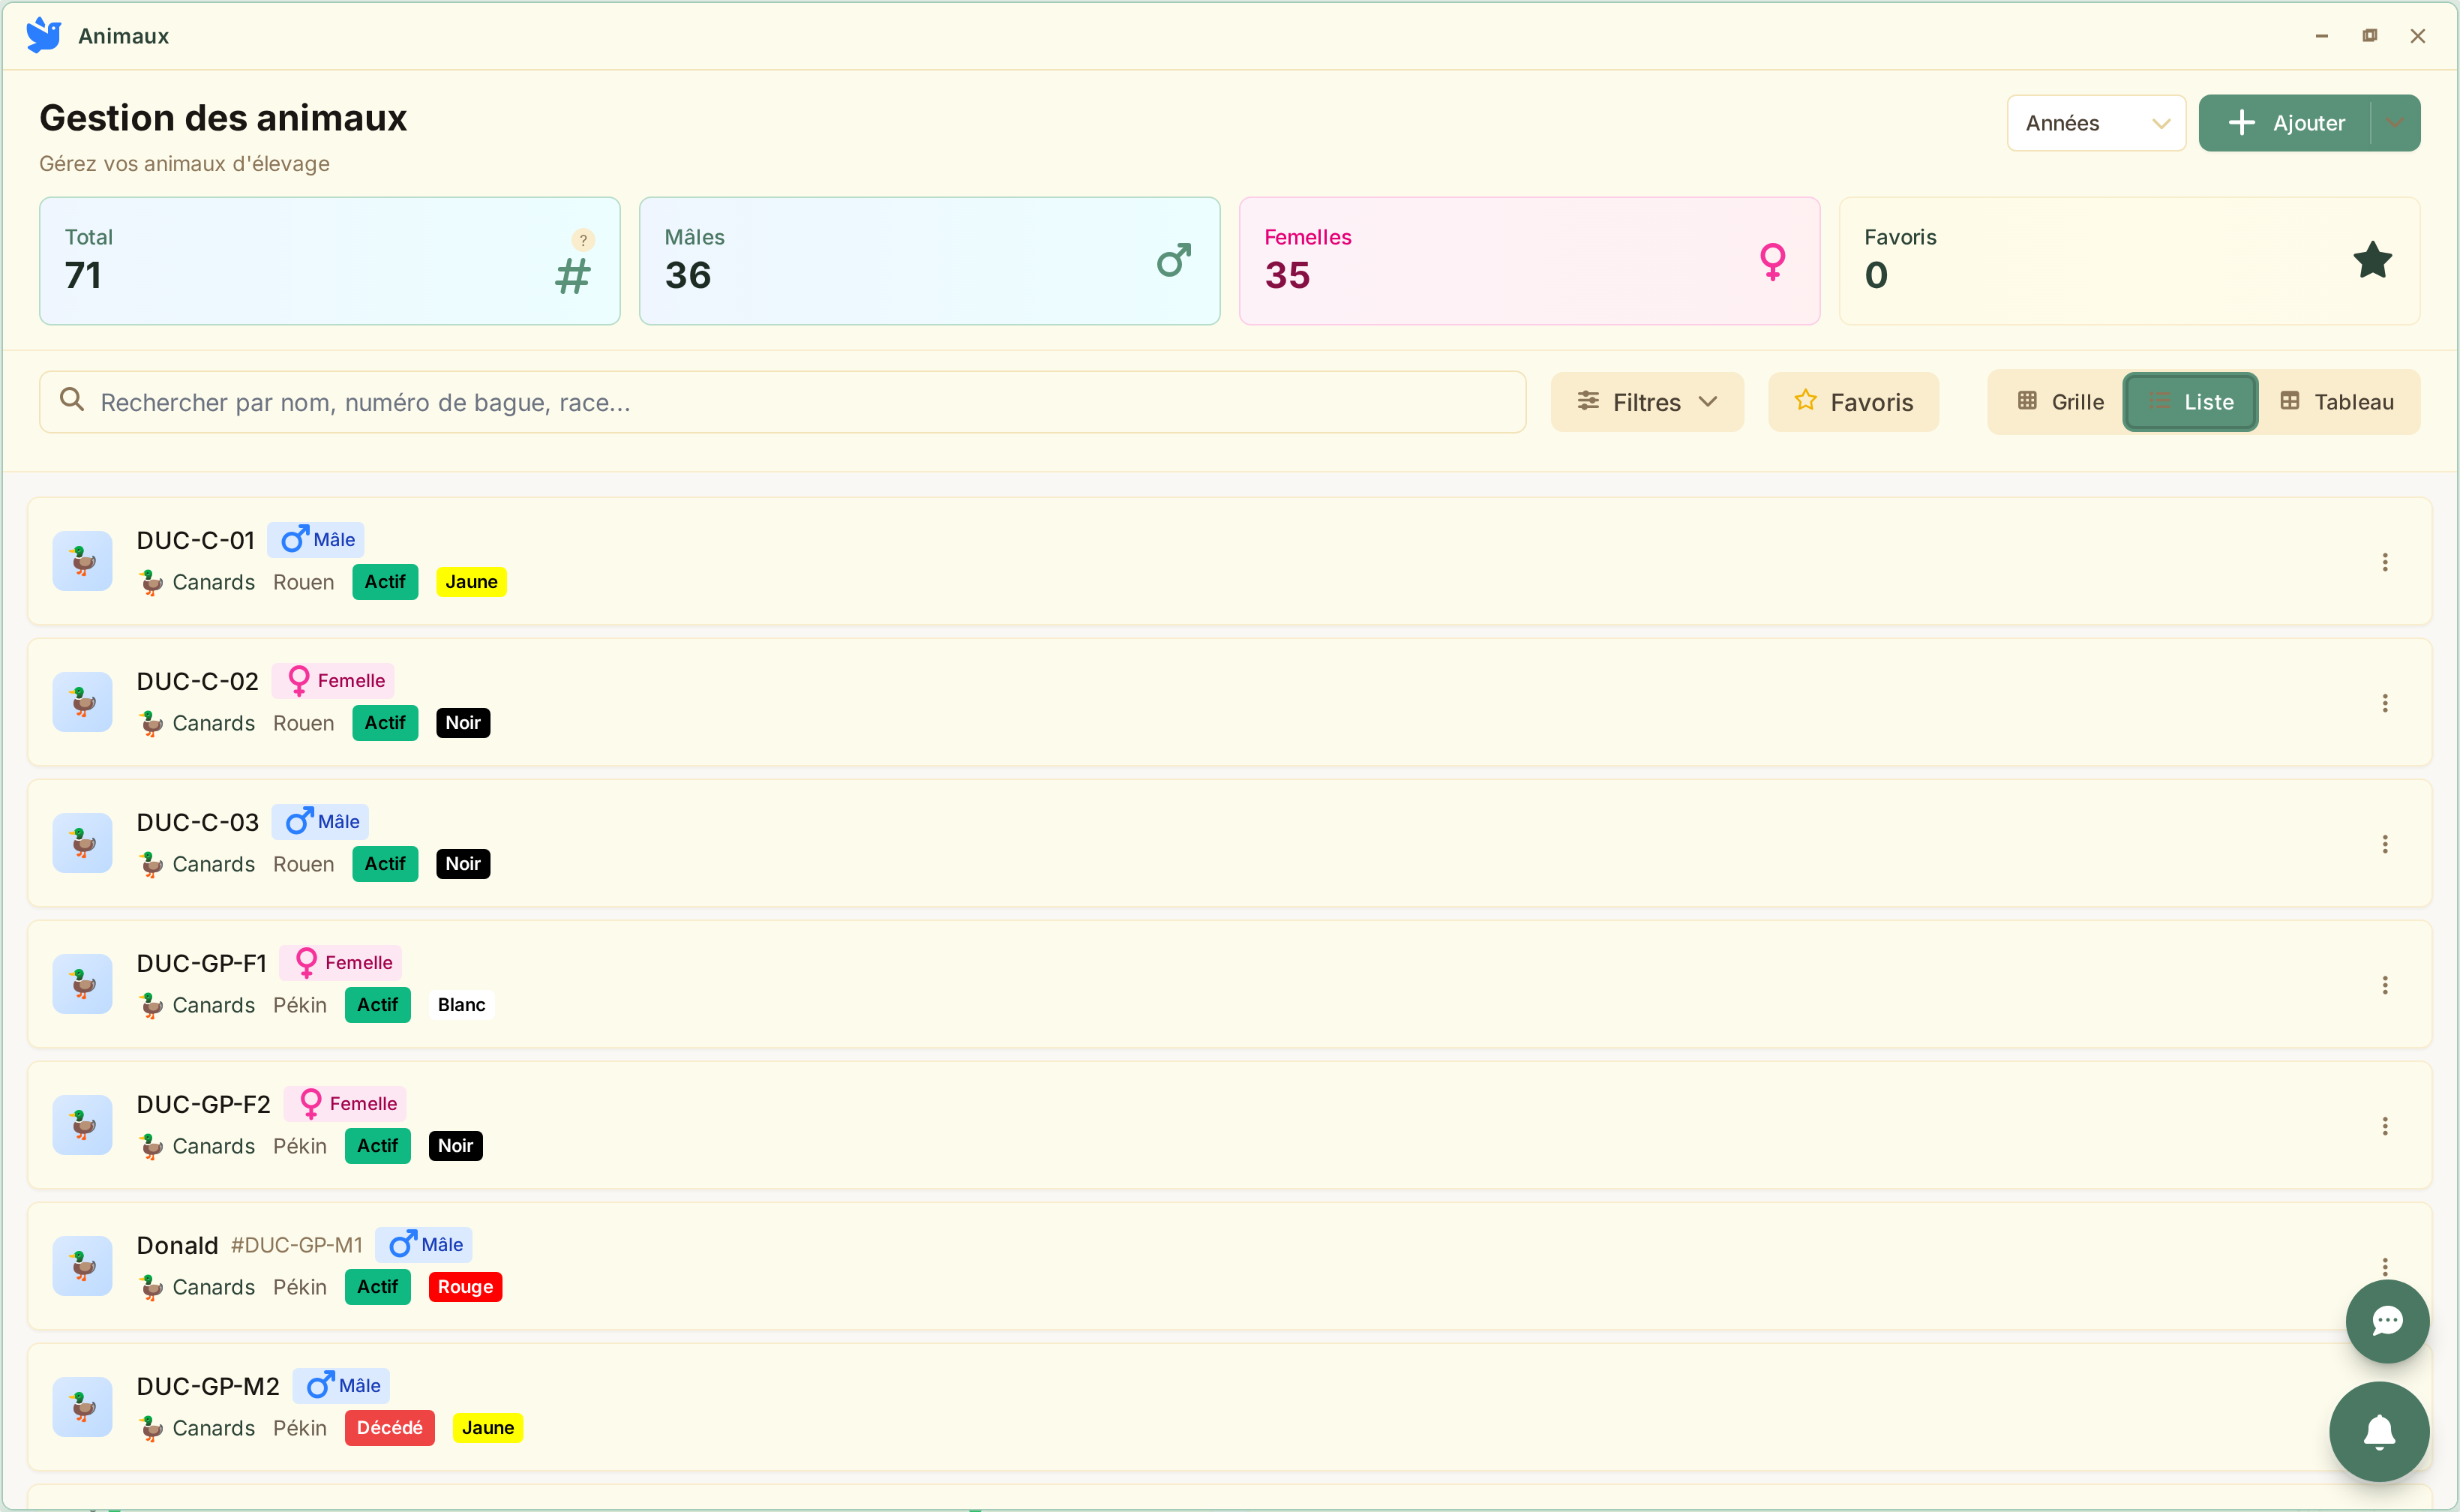The image size is (2460, 1512).
Task: Filter by the Mâles stat card
Action: [x=929, y=261]
